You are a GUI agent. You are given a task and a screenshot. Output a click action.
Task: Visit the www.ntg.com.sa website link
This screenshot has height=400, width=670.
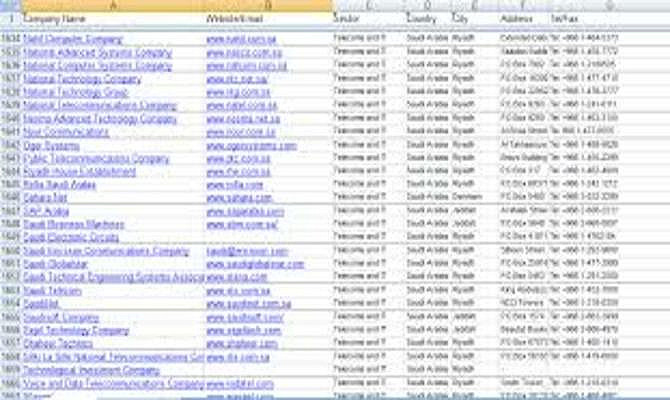tap(238, 92)
